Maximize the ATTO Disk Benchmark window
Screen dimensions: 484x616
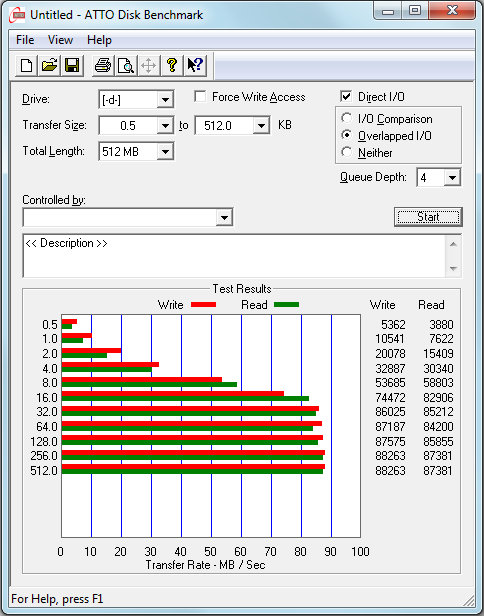coord(415,11)
